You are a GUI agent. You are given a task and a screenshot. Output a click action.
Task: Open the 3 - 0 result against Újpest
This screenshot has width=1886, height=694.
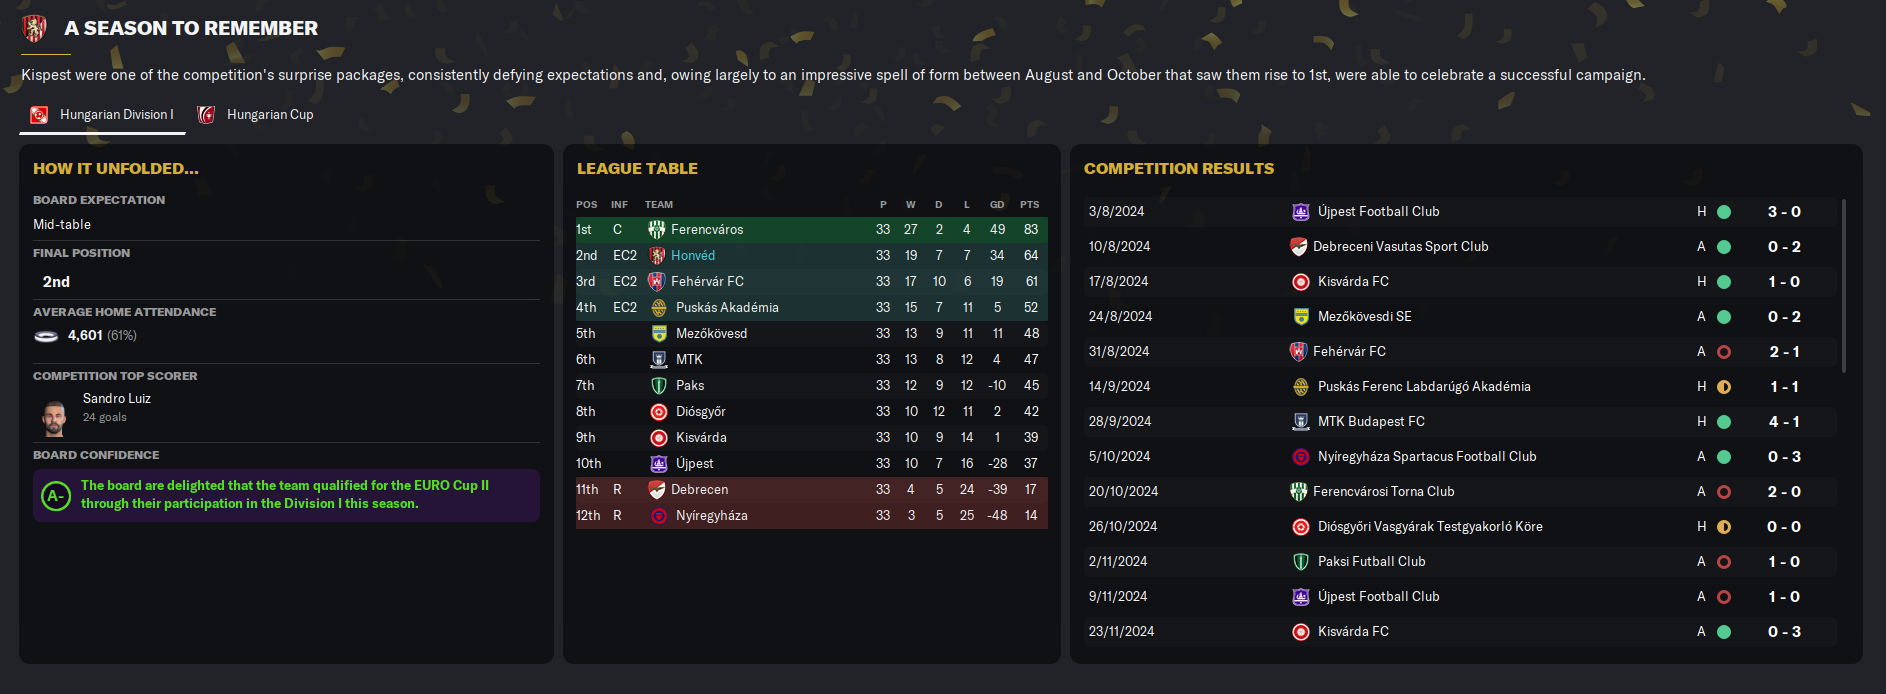1784,212
